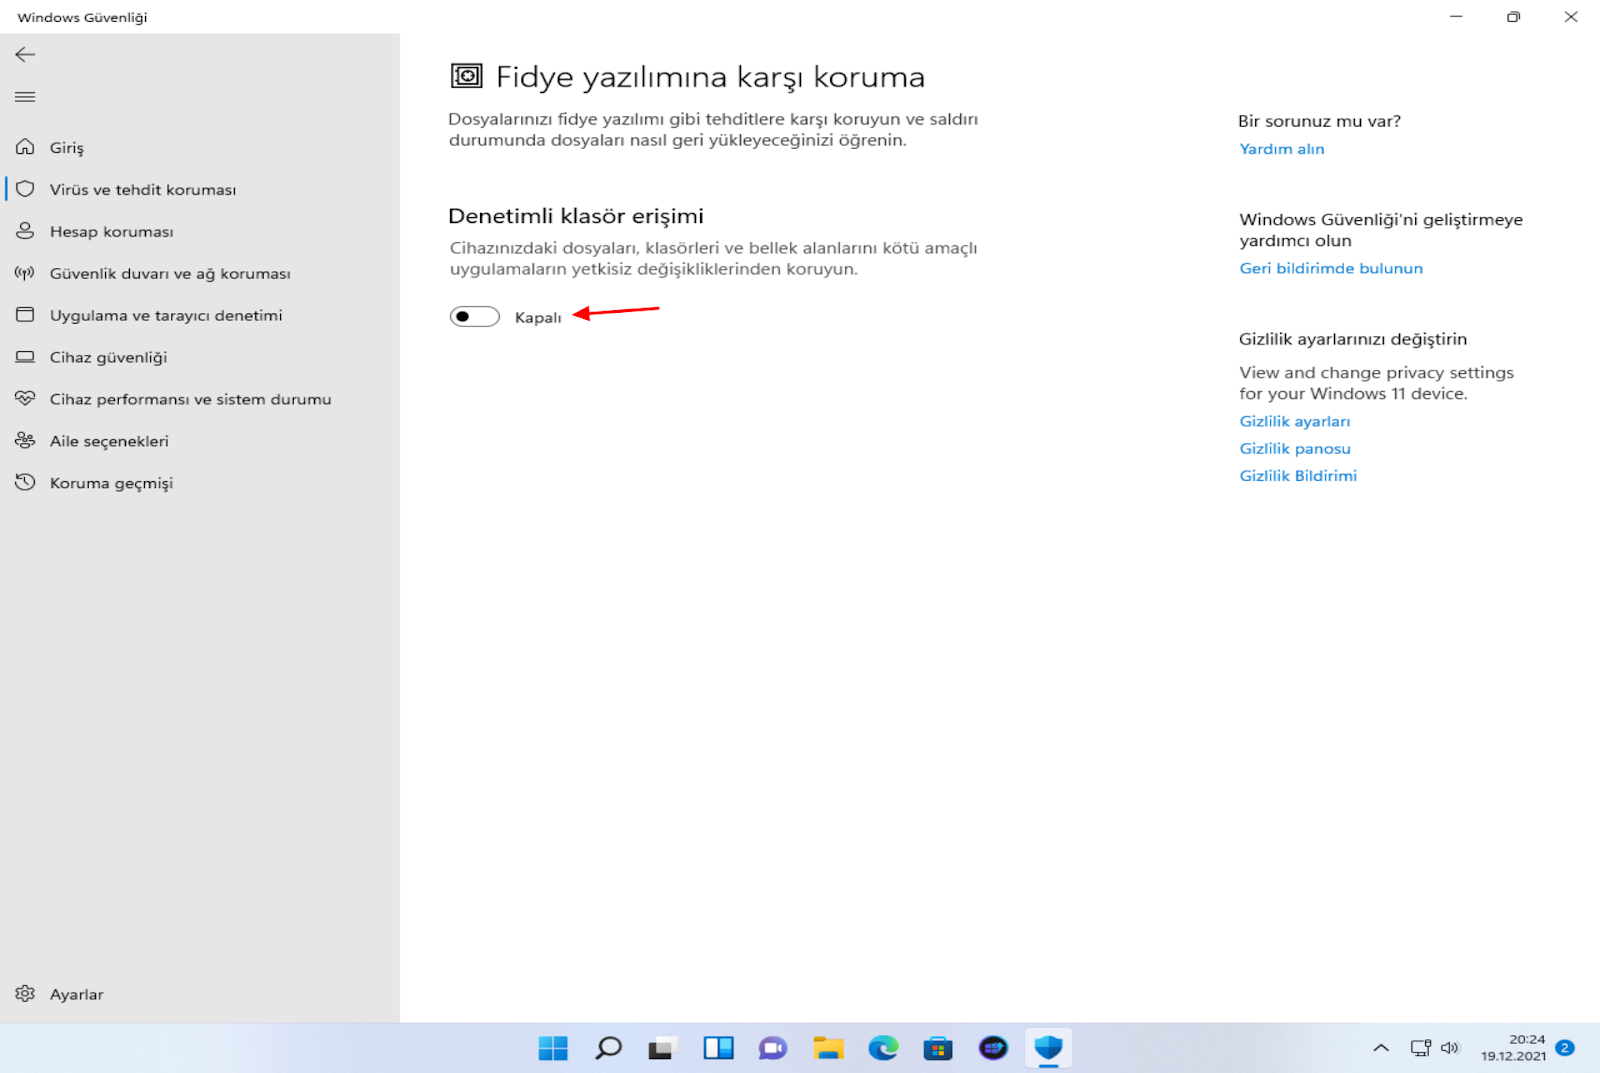Open the round dark app on taskbar
The width and height of the screenshot is (1600, 1073).
coord(993,1048)
